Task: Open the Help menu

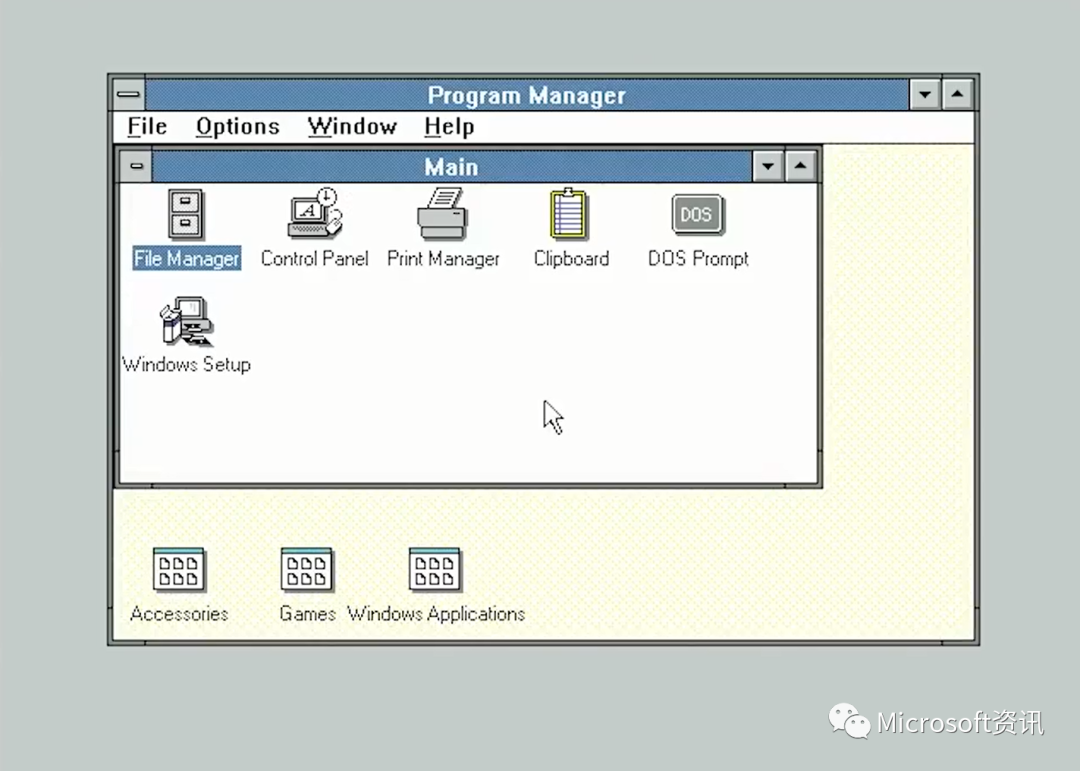Action: [x=449, y=127]
